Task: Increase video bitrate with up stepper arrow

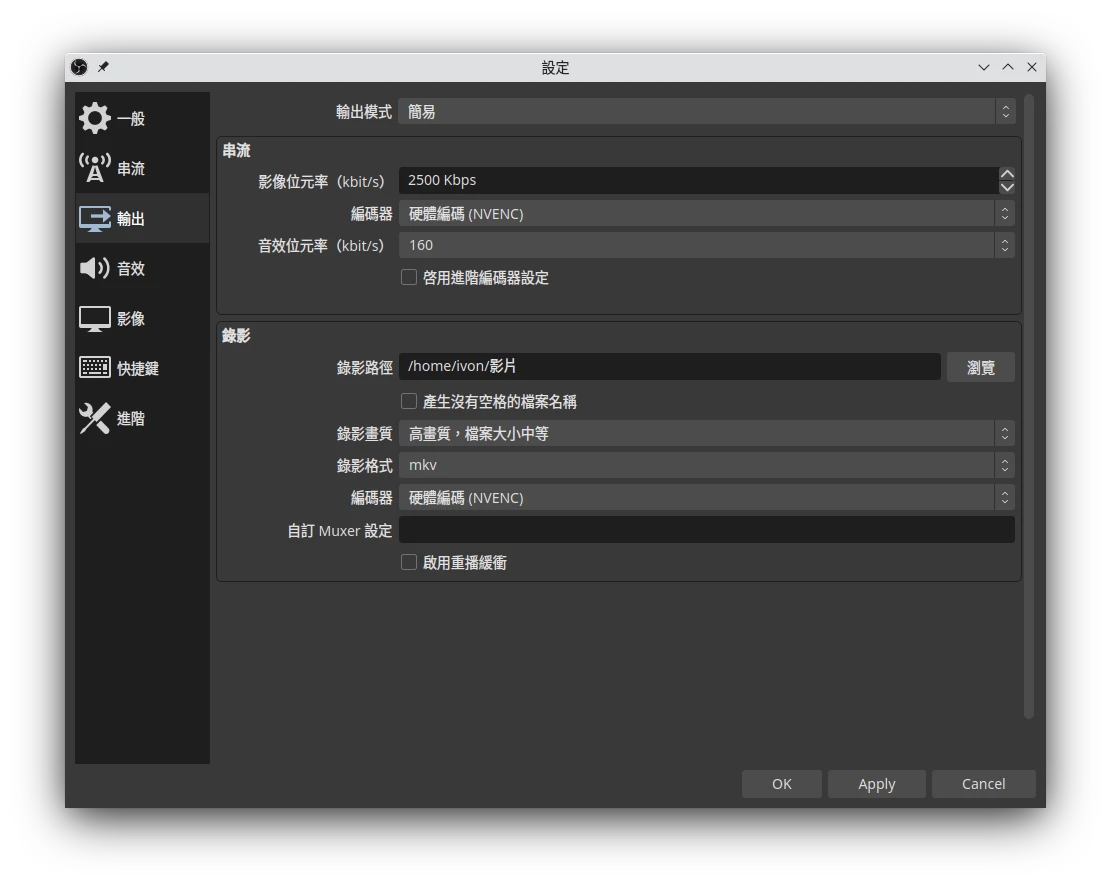Action: [1007, 174]
